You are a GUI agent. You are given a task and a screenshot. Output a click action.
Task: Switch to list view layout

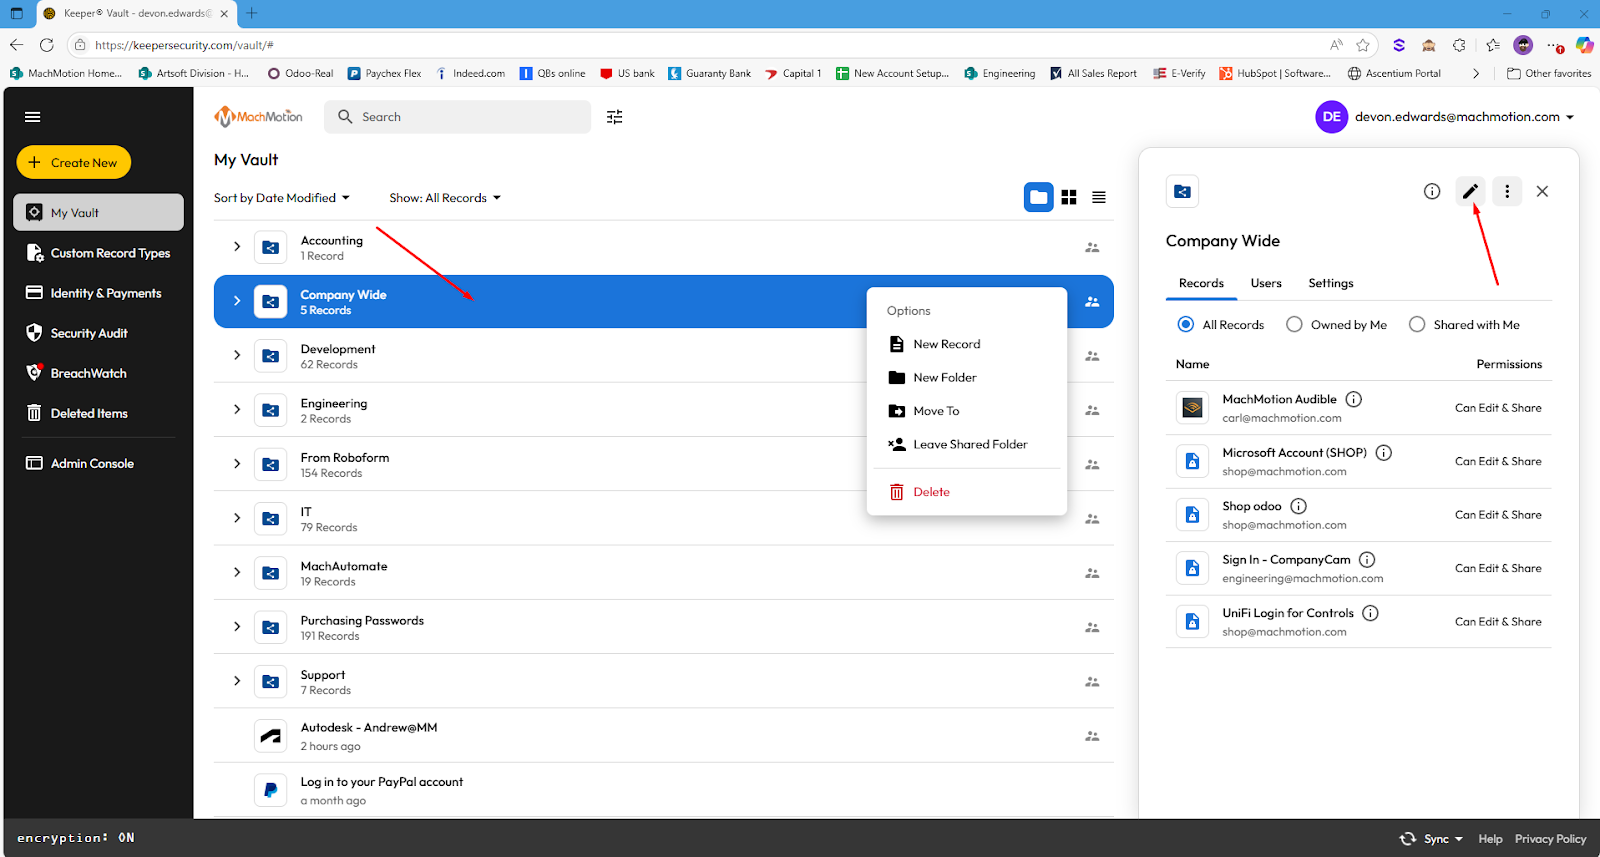coord(1099,198)
